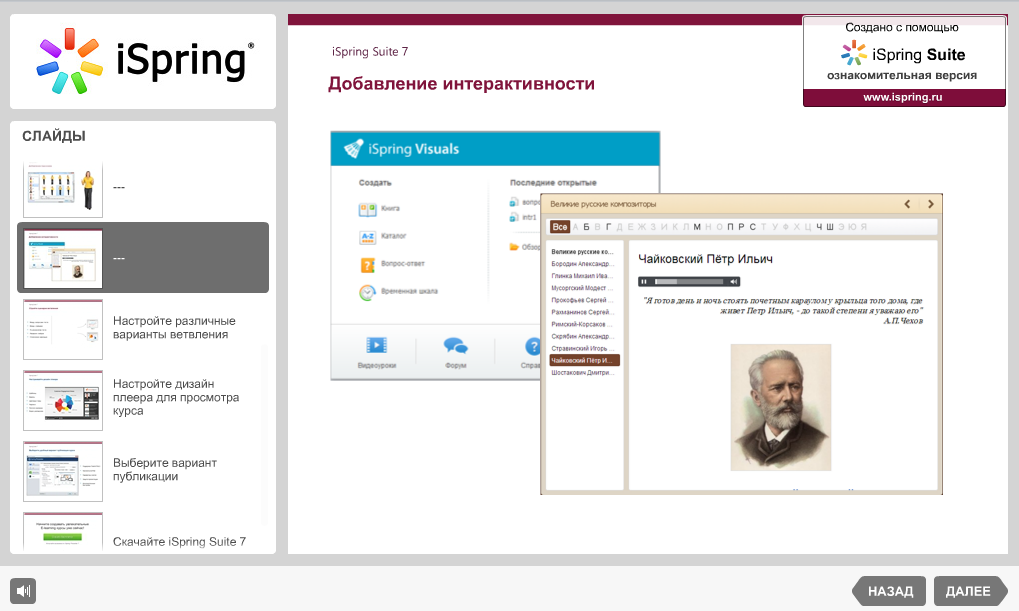Select Мусоргский Модест in the composer list

click(x=583, y=288)
